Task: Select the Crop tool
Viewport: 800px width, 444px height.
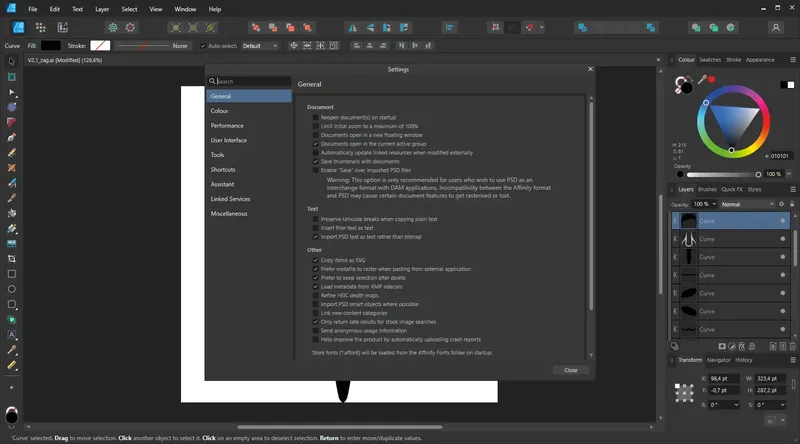Action: pos(11,259)
